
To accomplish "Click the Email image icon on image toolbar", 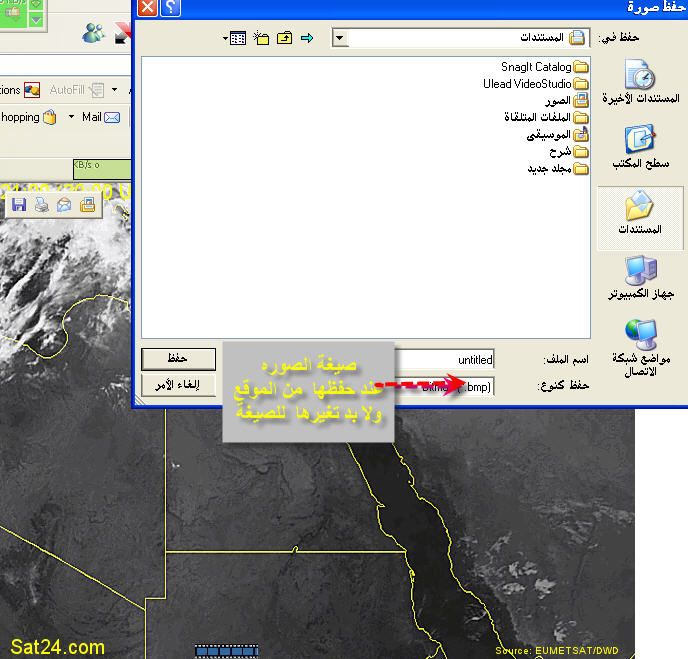I will click(x=64, y=205).
